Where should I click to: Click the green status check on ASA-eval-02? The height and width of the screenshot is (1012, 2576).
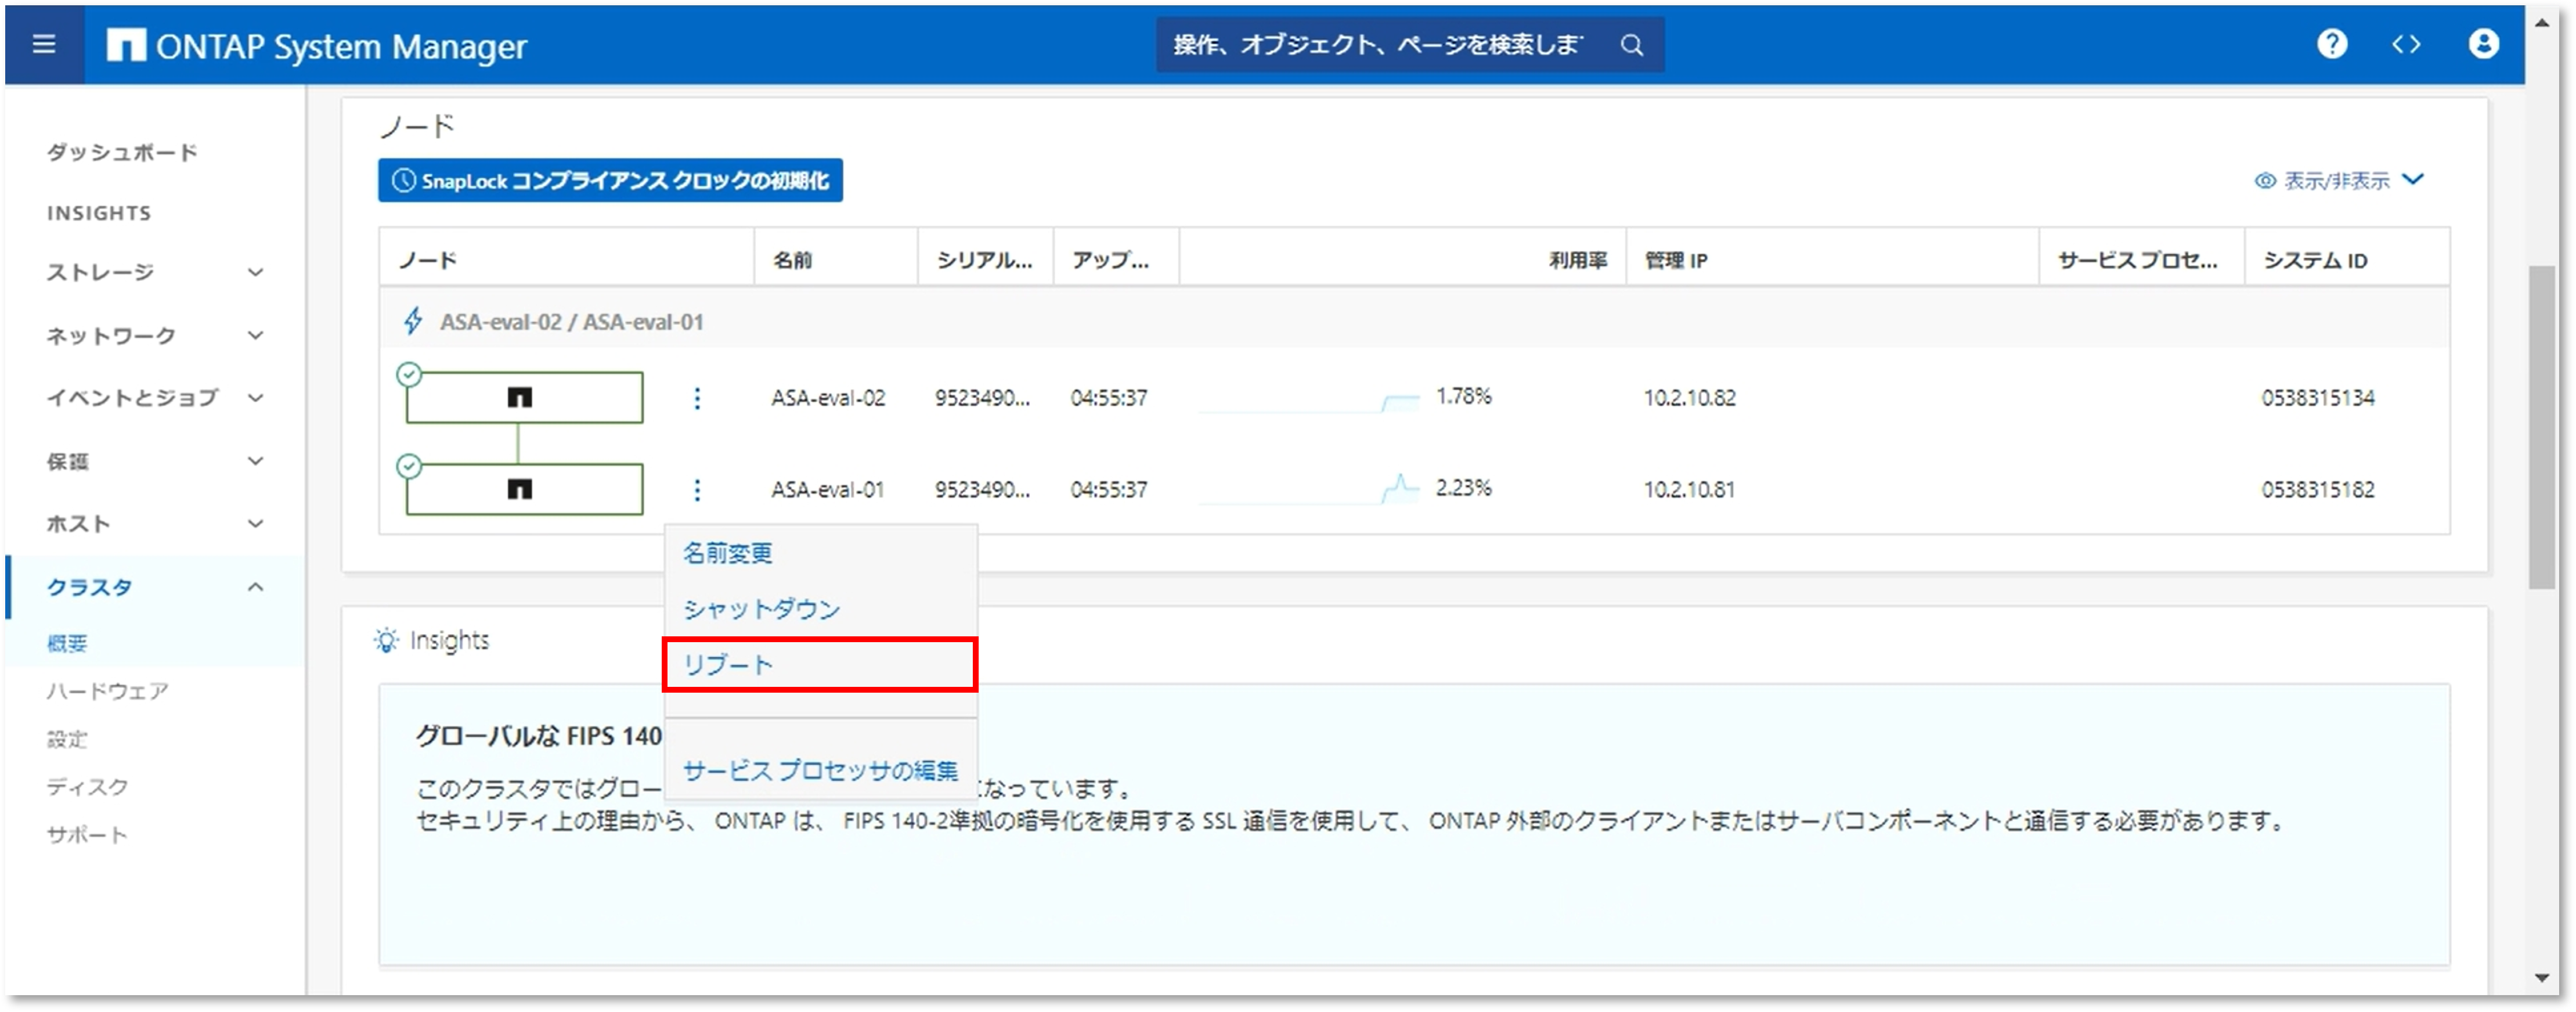pyautogui.click(x=409, y=375)
